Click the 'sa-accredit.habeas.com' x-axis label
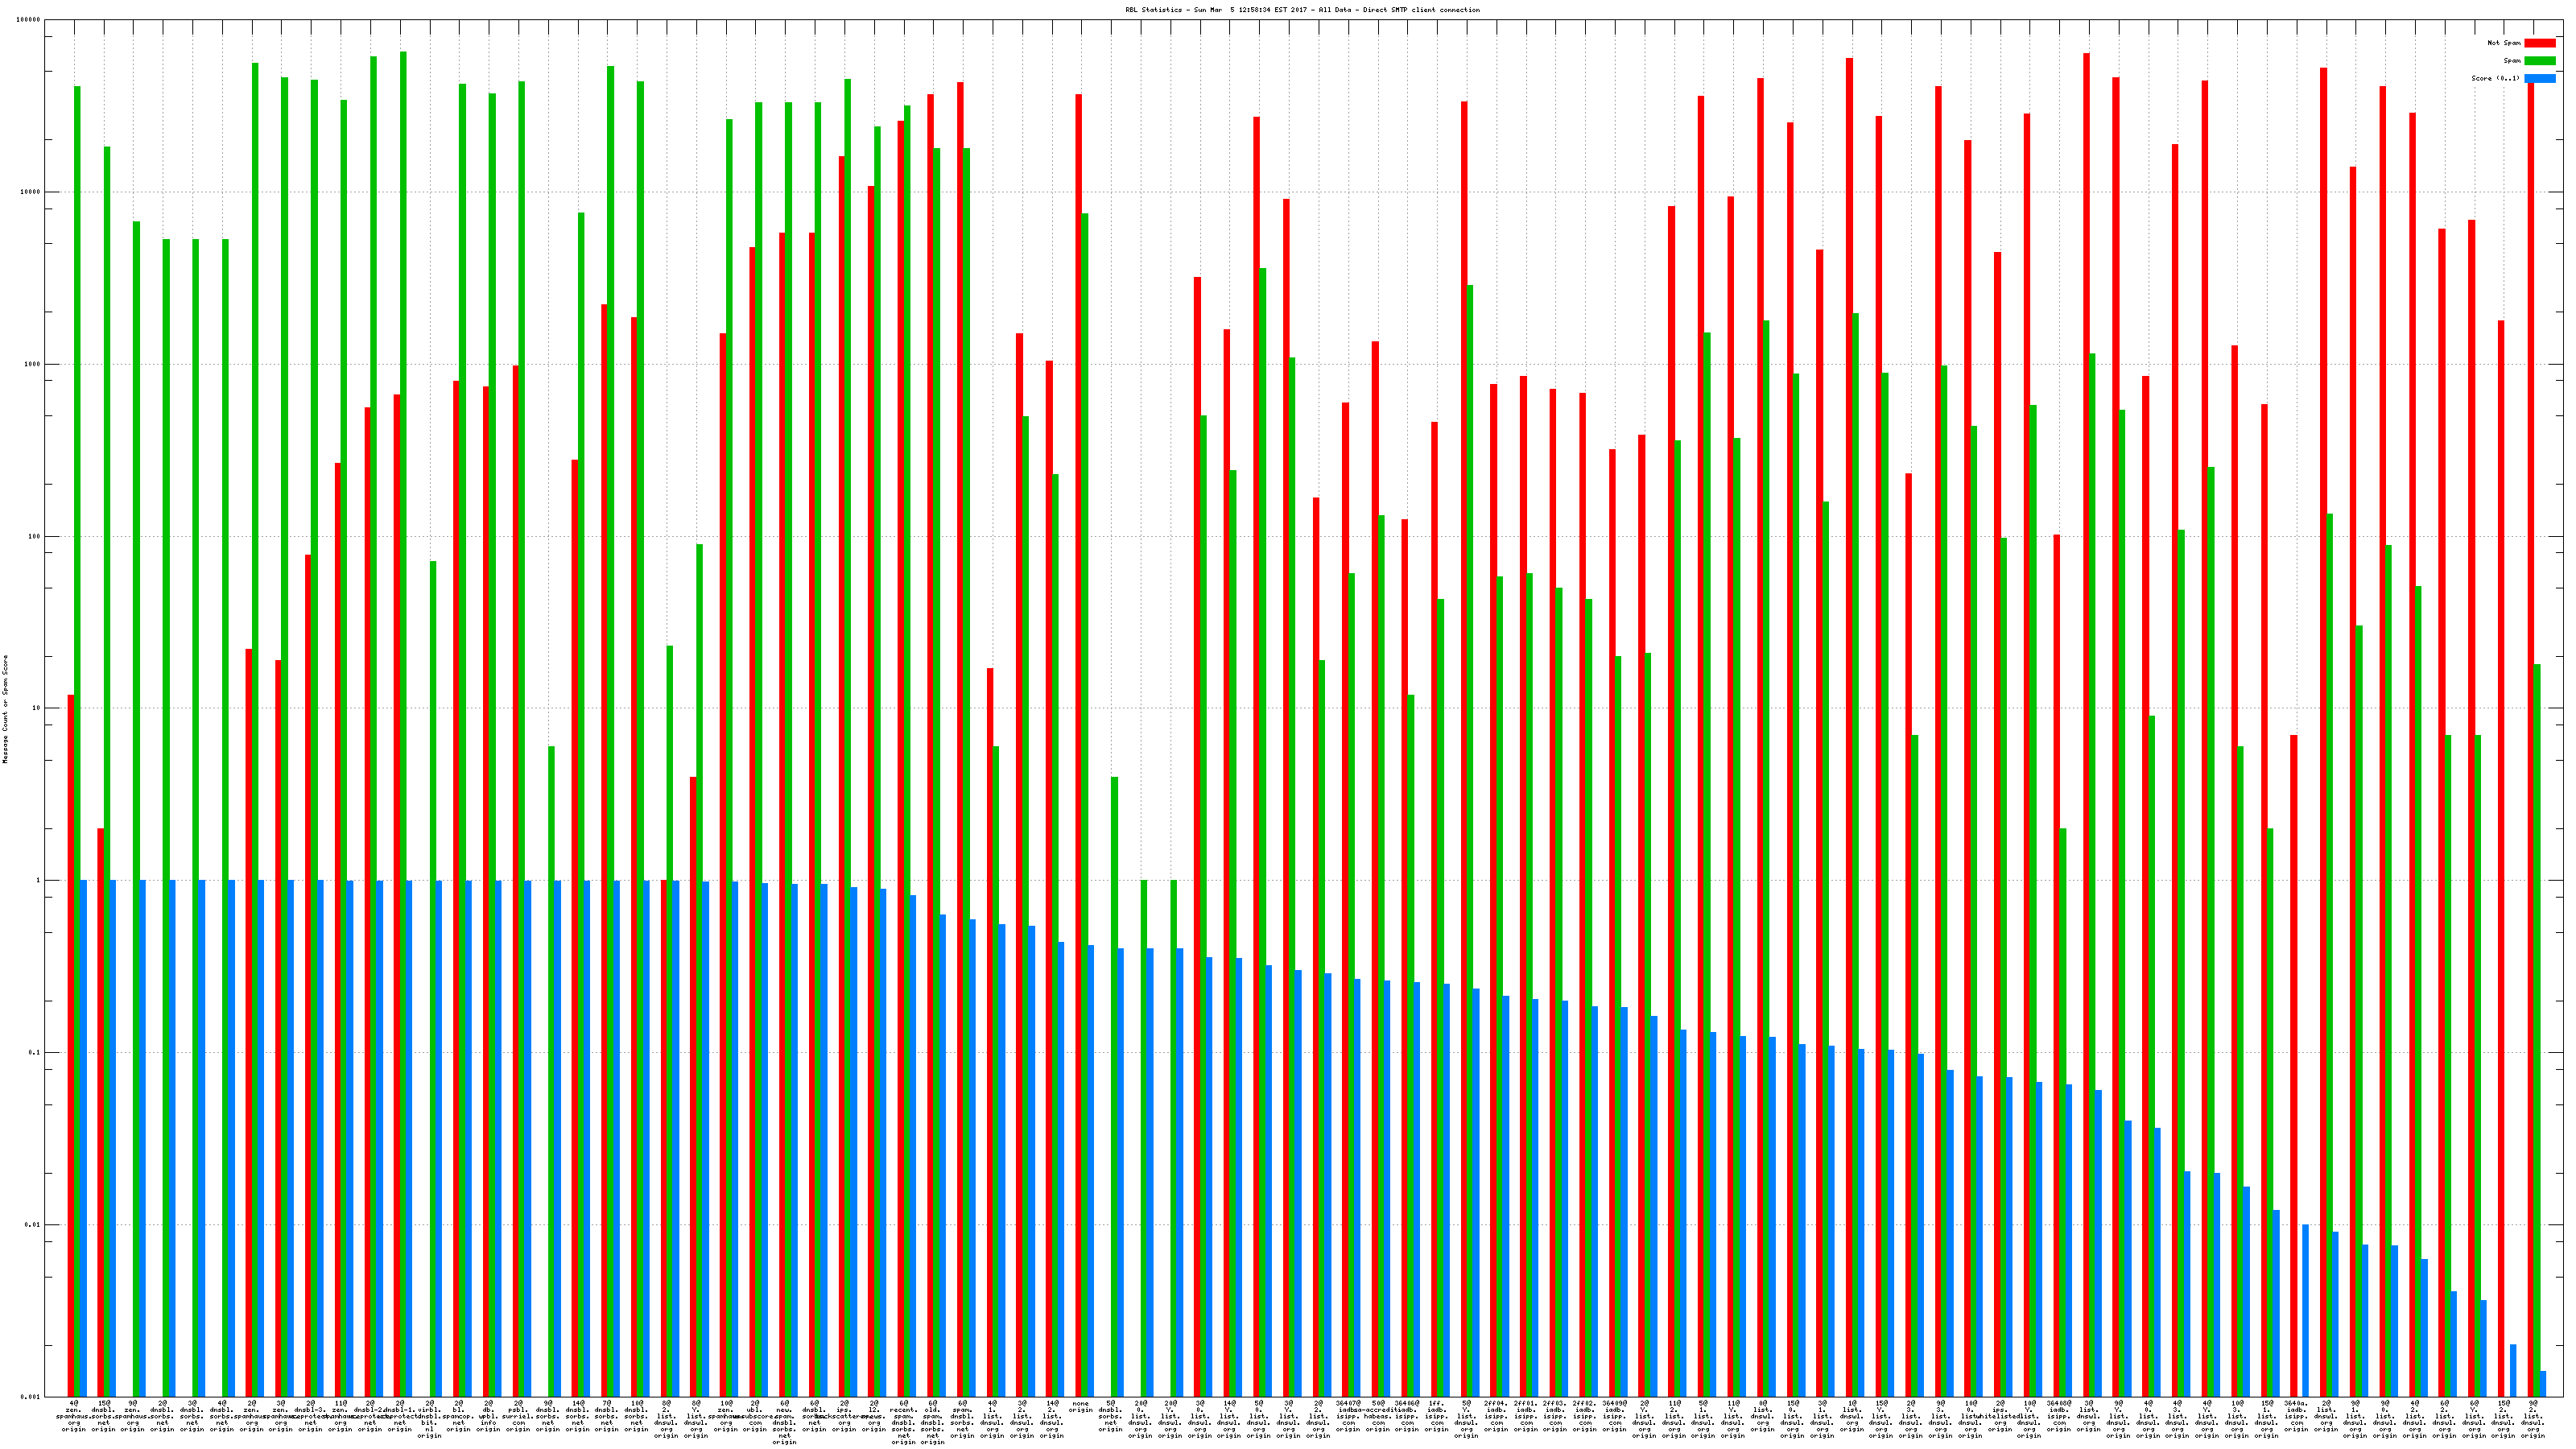This screenshot has height=1449, width=2576. coord(1378,1416)
